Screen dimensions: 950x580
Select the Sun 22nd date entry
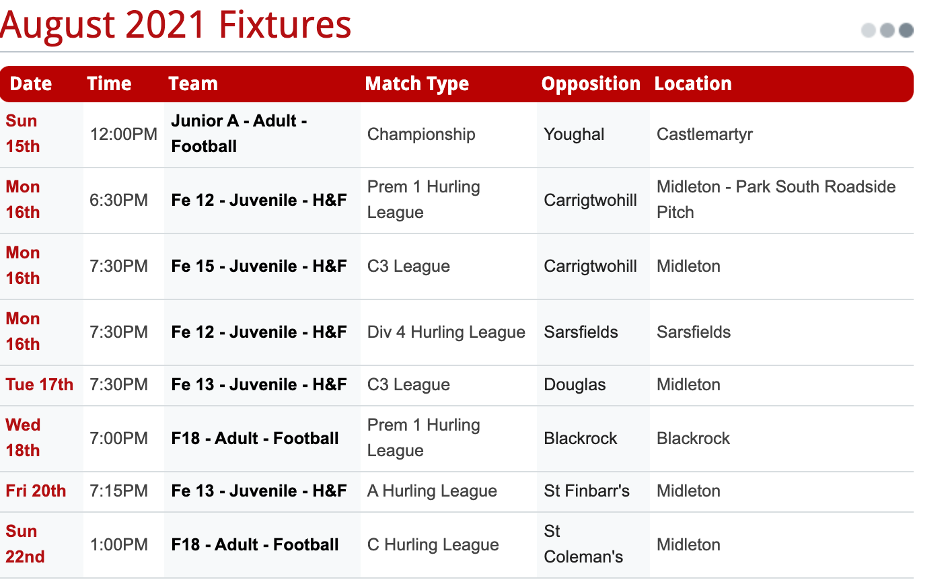coord(25,544)
